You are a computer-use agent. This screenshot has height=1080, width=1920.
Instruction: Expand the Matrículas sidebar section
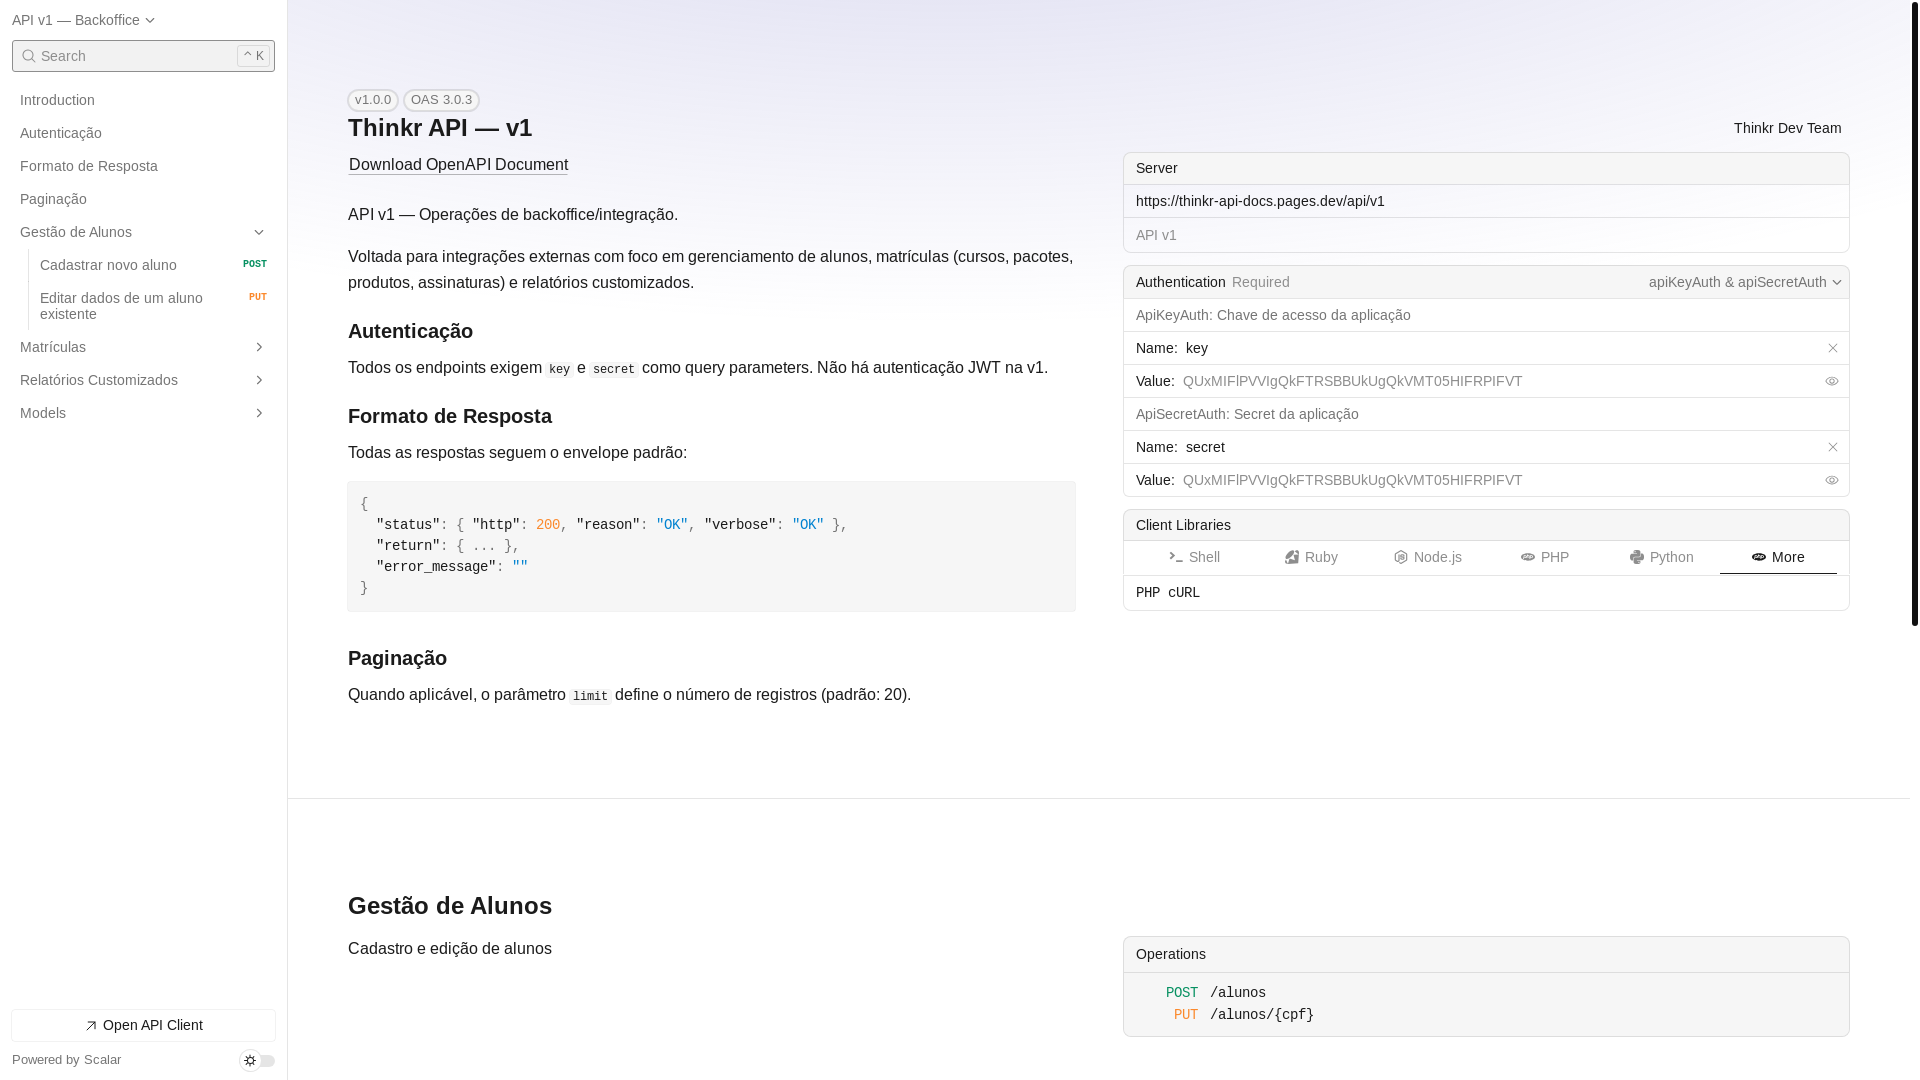coord(143,347)
